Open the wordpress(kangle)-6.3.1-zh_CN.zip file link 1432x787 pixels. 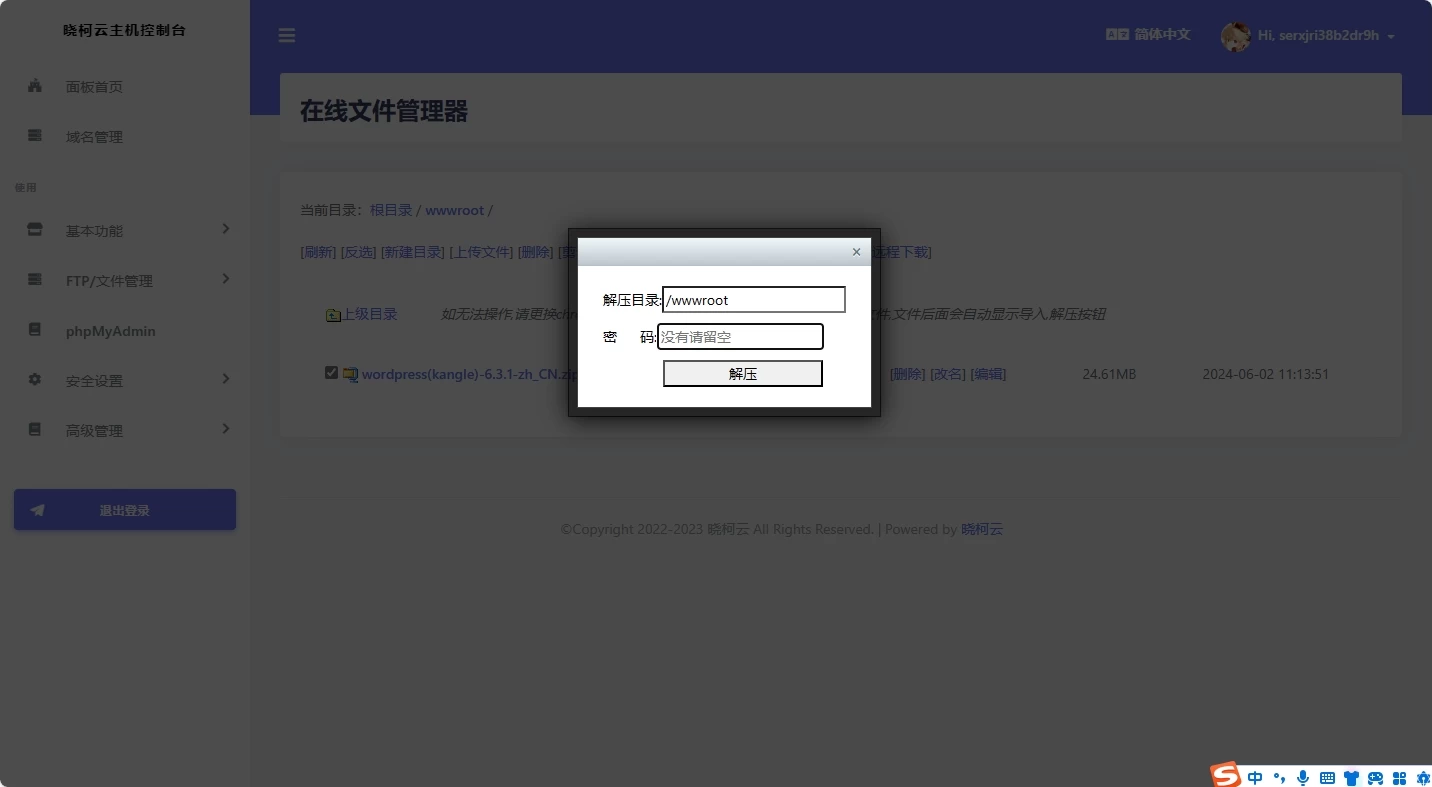point(470,374)
